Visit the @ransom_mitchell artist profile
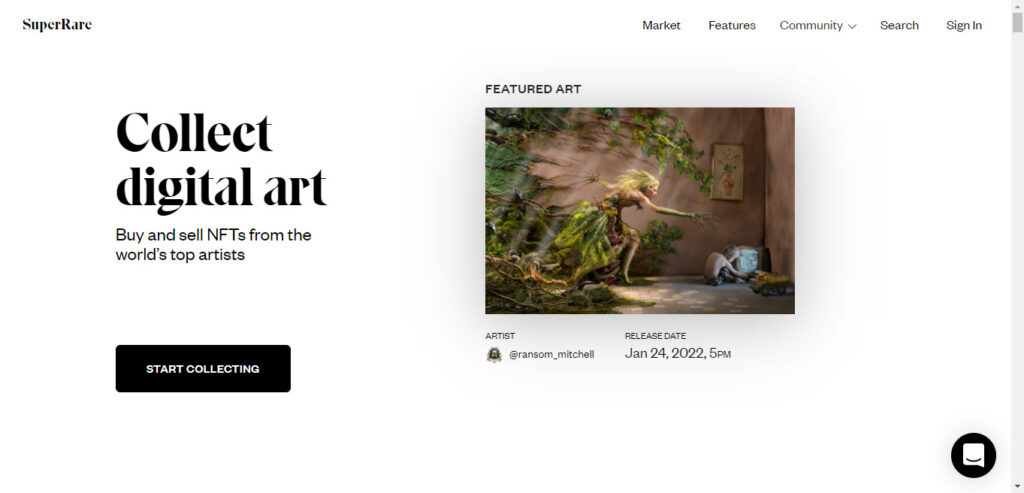Viewport: 1024px width, 493px height. pyautogui.click(x=551, y=355)
